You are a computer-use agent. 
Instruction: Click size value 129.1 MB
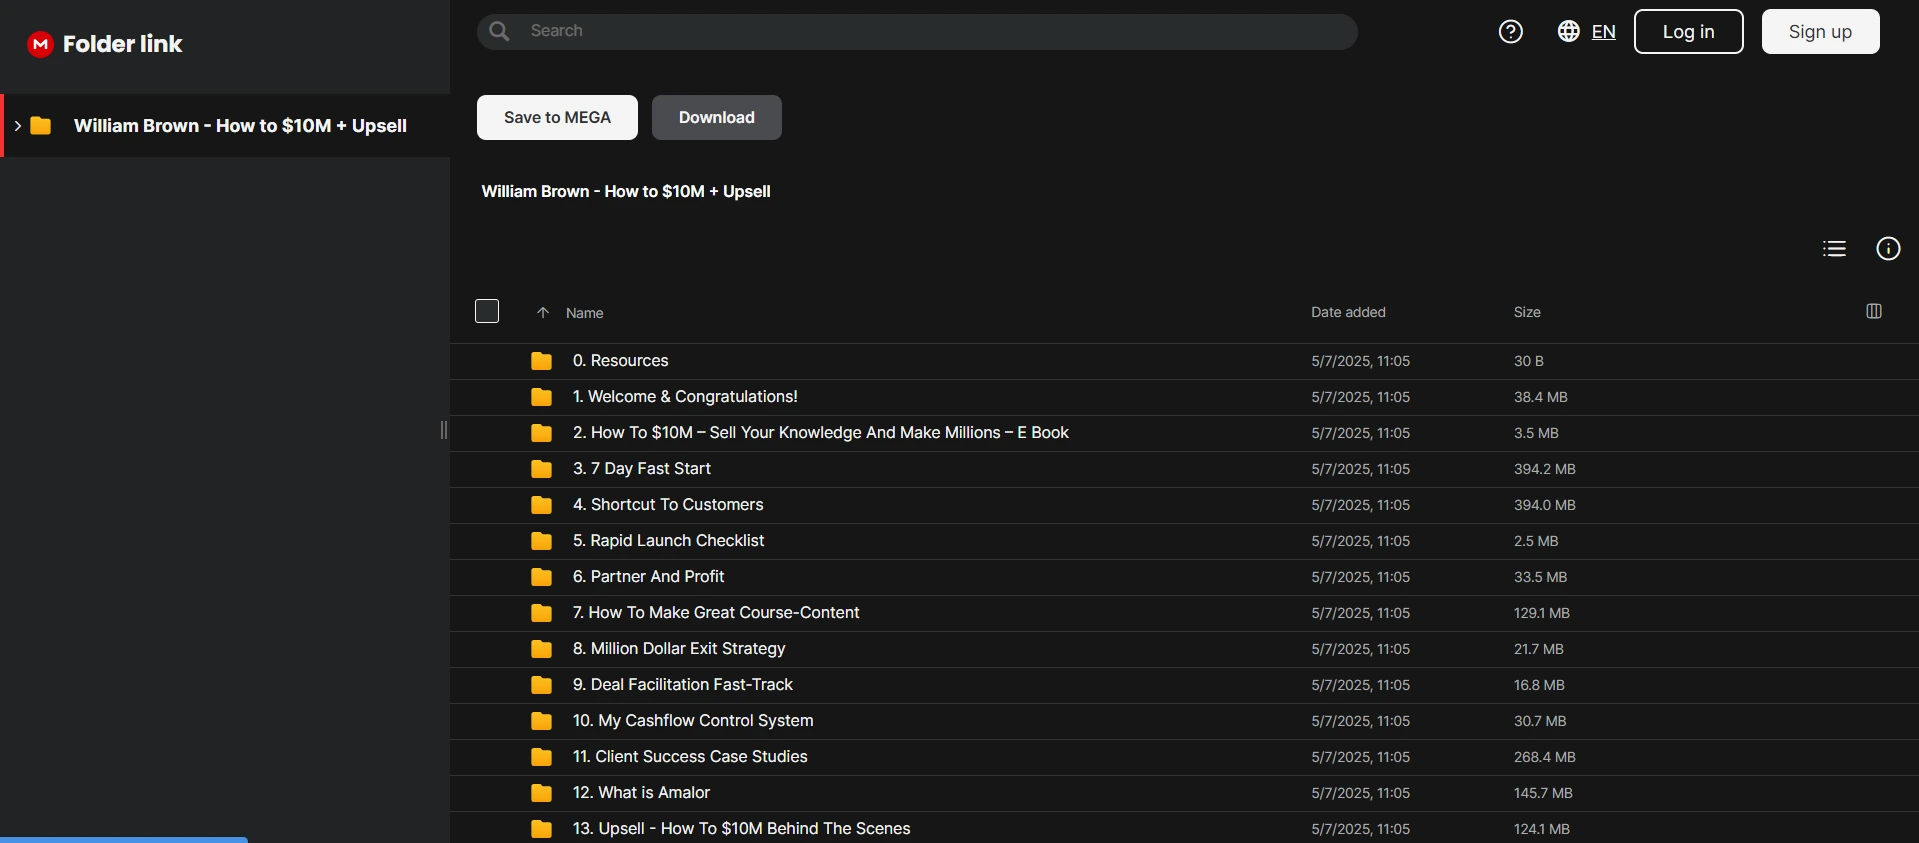pos(1541,613)
